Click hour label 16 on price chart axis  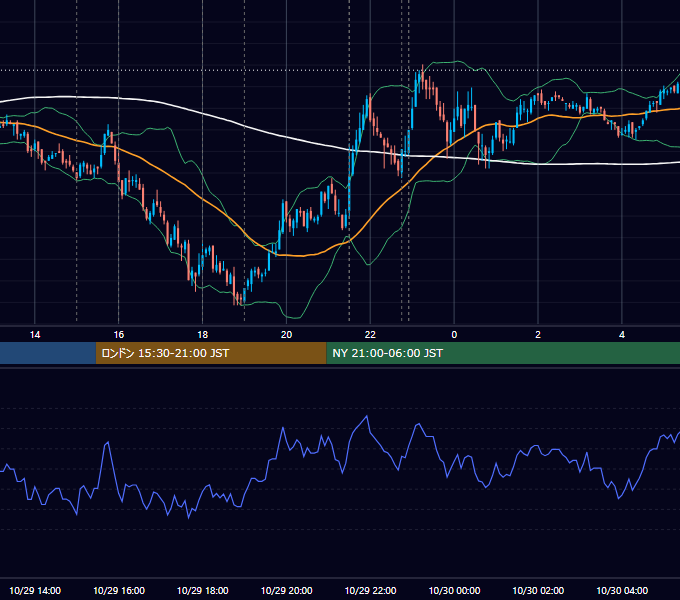coord(119,335)
